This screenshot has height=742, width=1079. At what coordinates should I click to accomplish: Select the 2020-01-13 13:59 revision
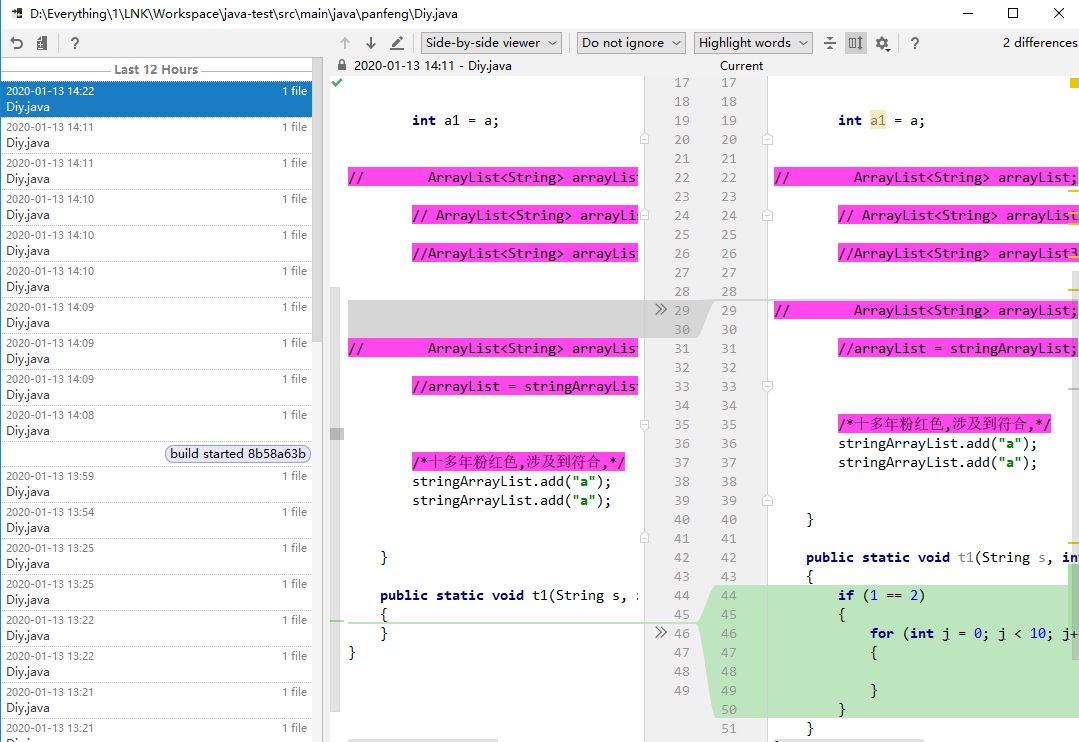pos(156,484)
